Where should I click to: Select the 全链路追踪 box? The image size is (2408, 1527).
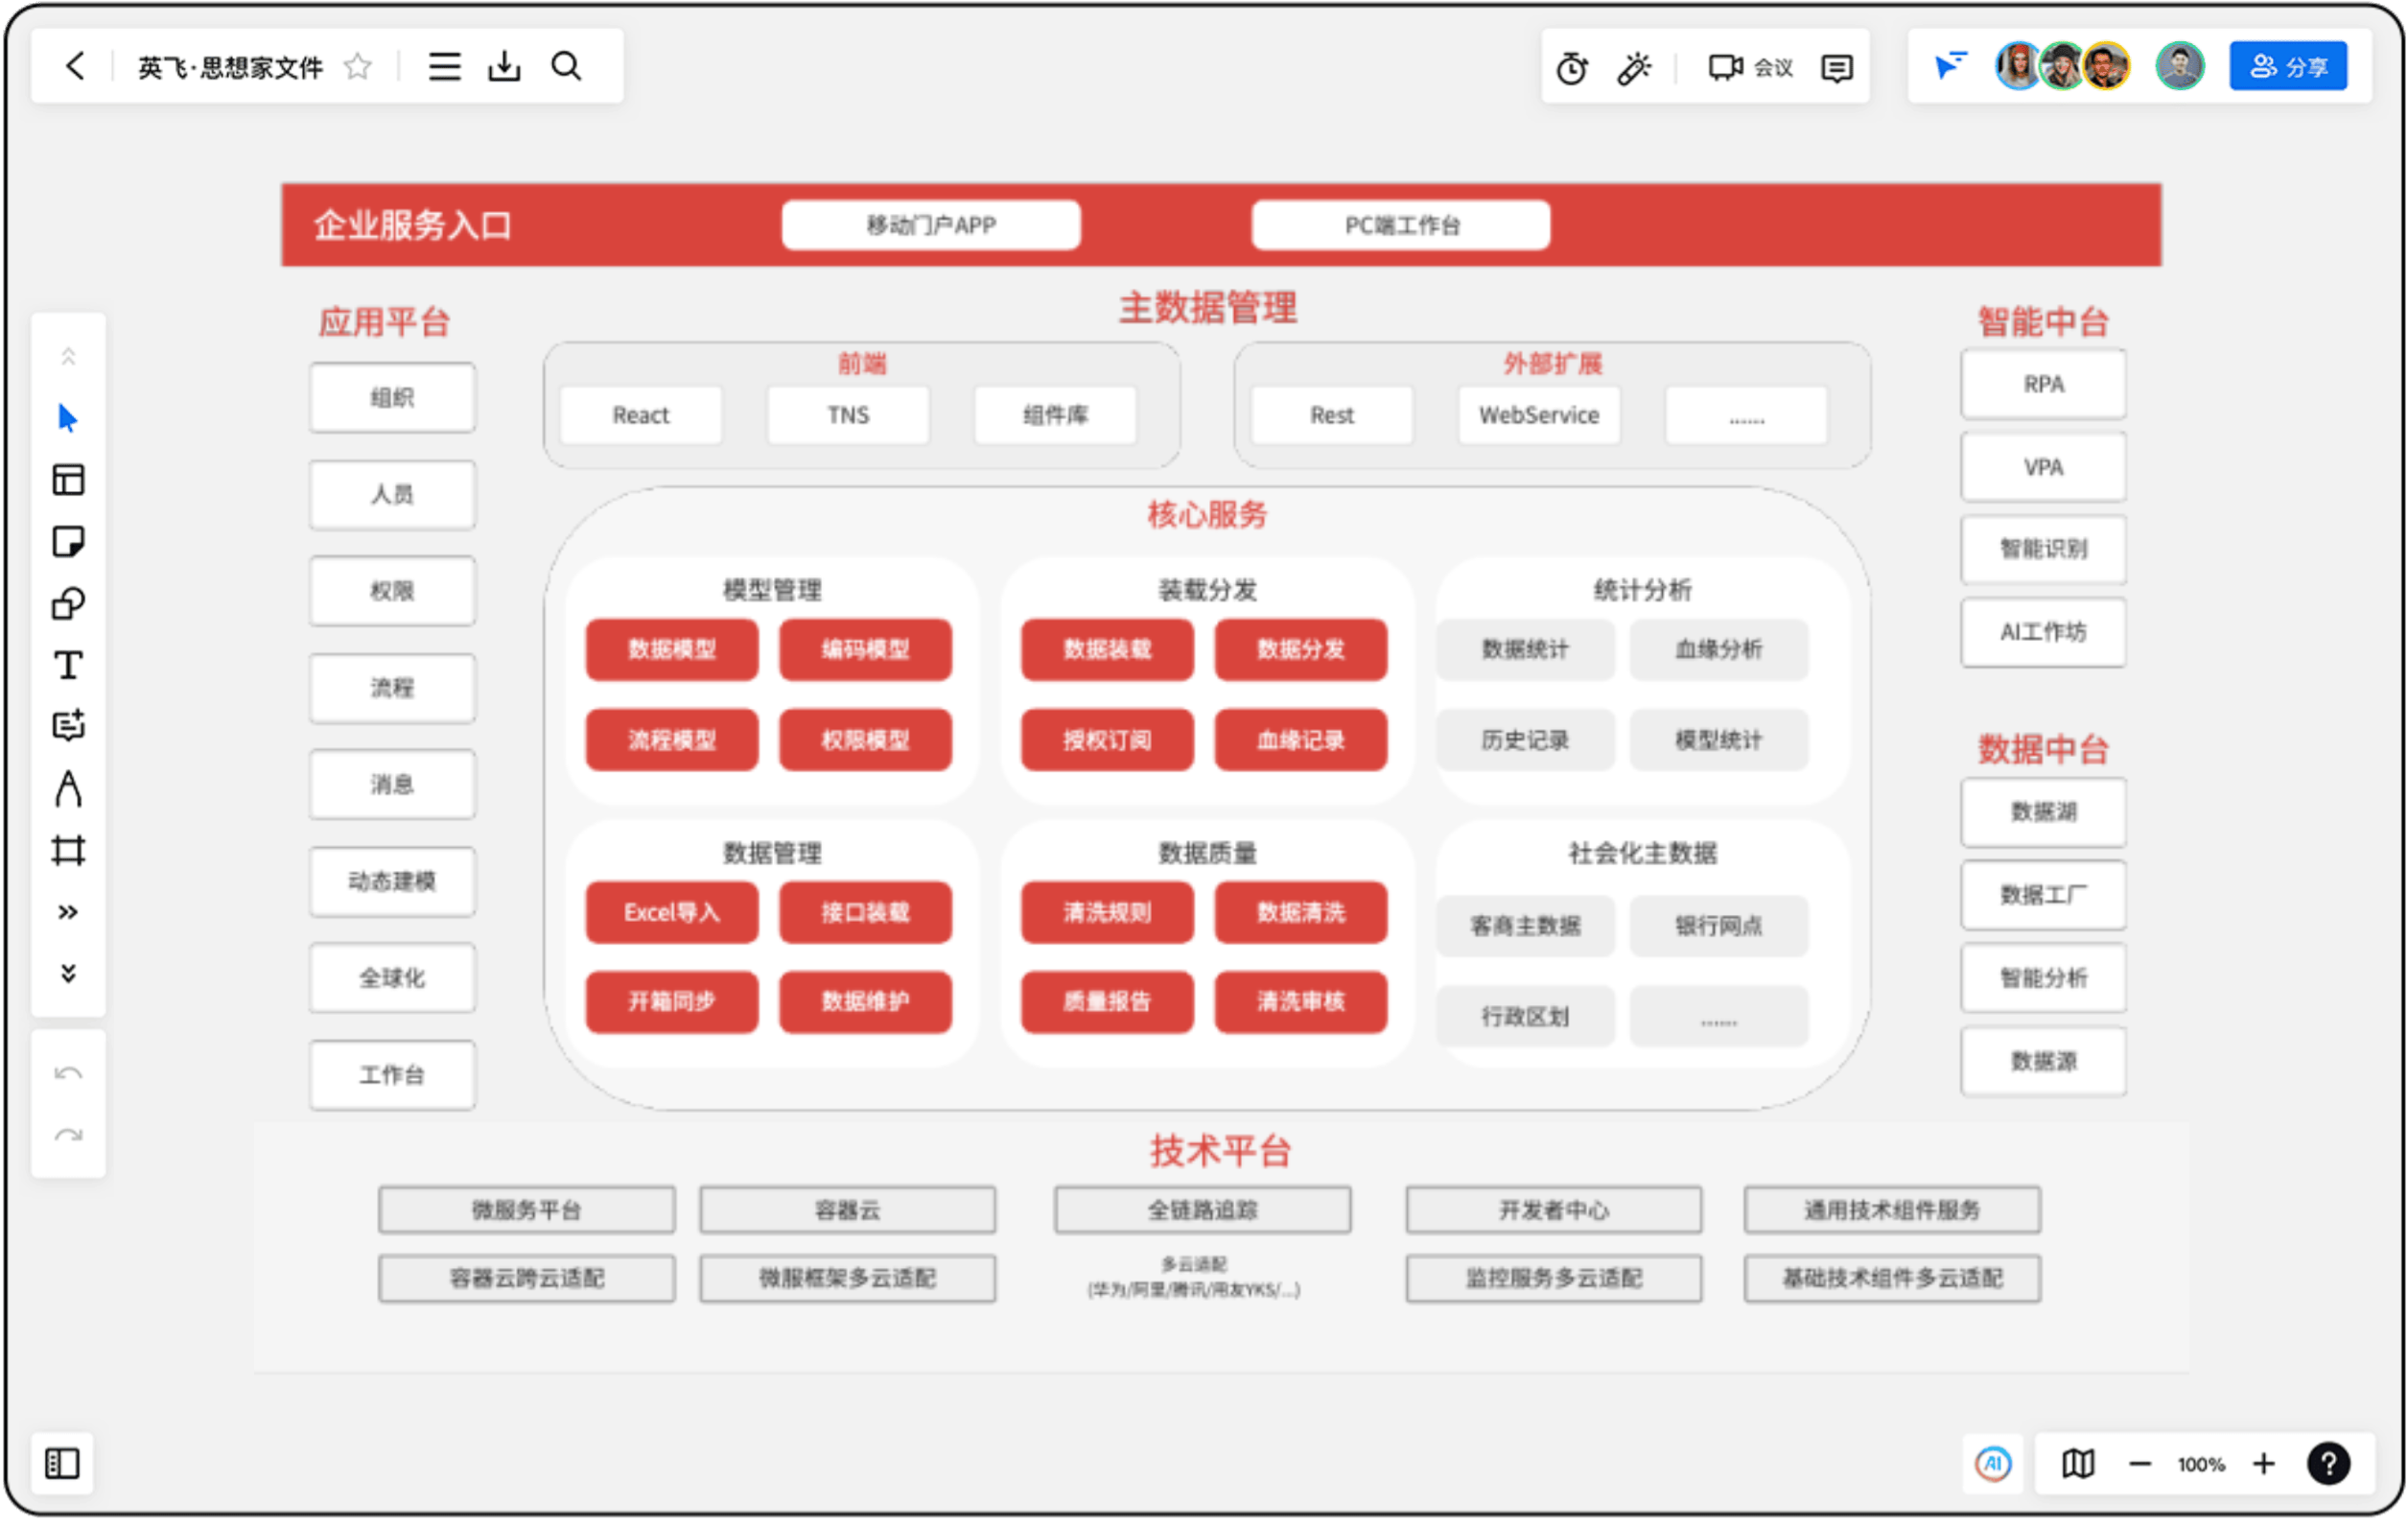point(1202,1210)
